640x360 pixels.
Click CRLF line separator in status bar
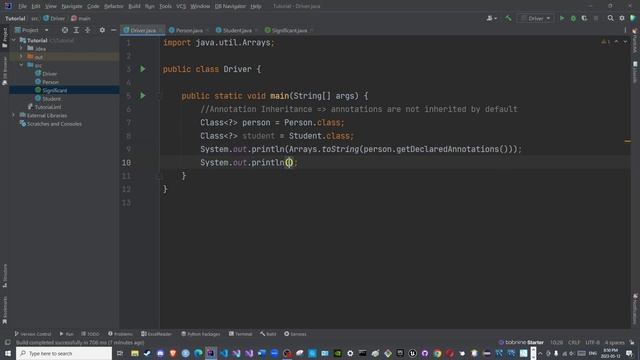tap(574, 342)
